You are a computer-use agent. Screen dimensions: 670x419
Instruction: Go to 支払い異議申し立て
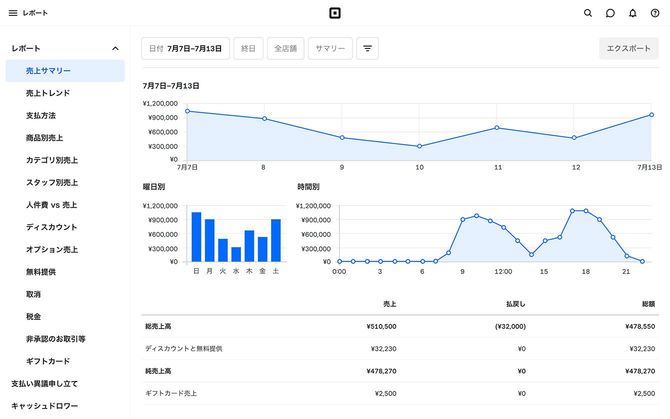click(44, 384)
